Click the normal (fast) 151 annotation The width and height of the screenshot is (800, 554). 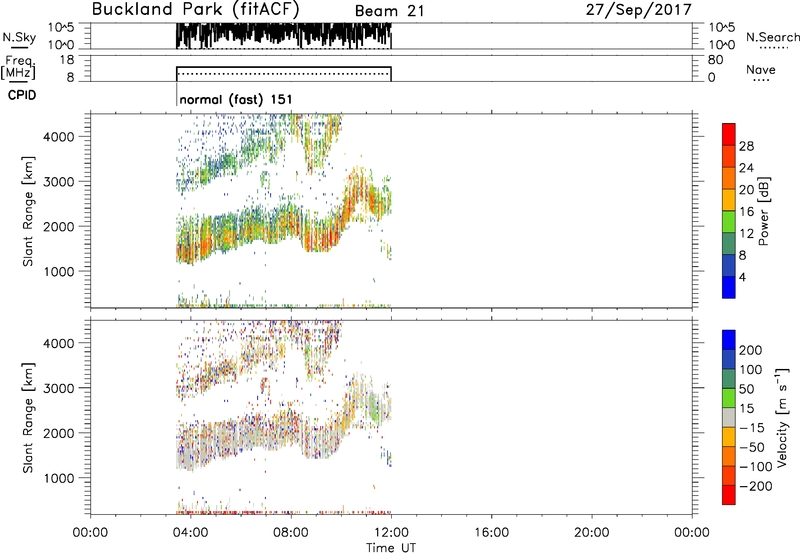236,99
